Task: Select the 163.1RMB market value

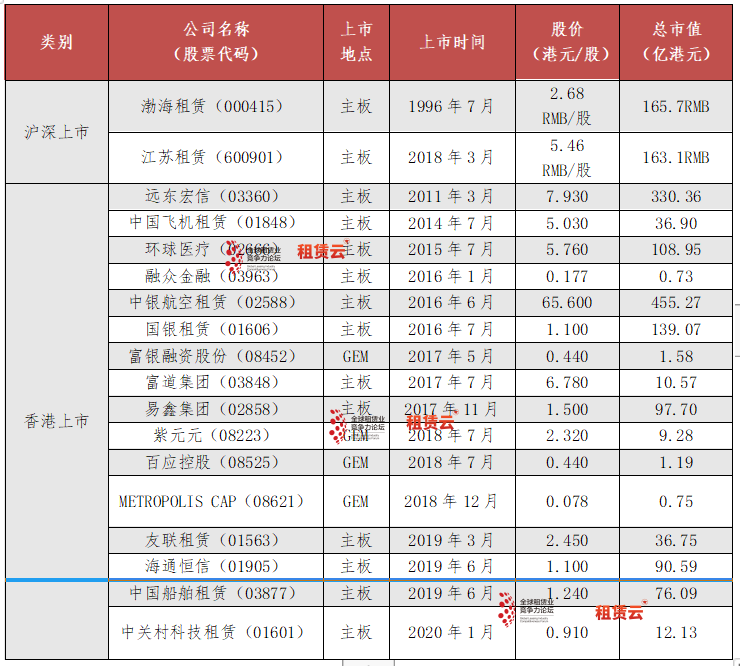Action: click(676, 158)
